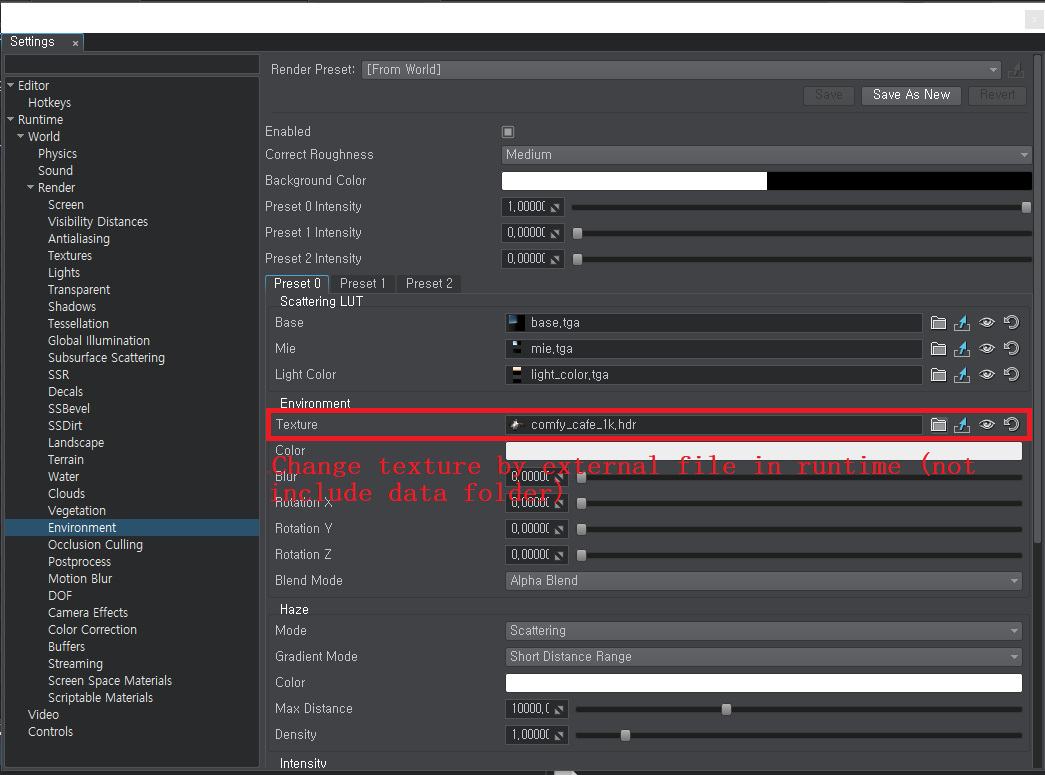The height and width of the screenshot is (775, 1045).
Task: Click the Save As New button
Action: tap(910, 95)
